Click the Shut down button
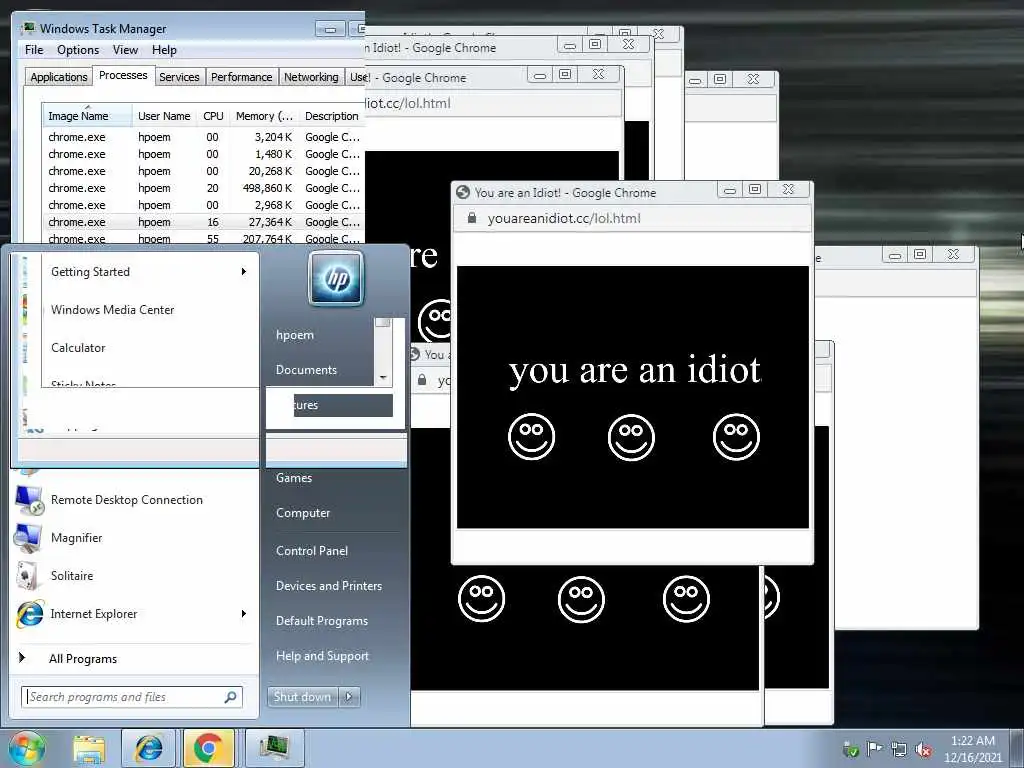 pos(302,697)
